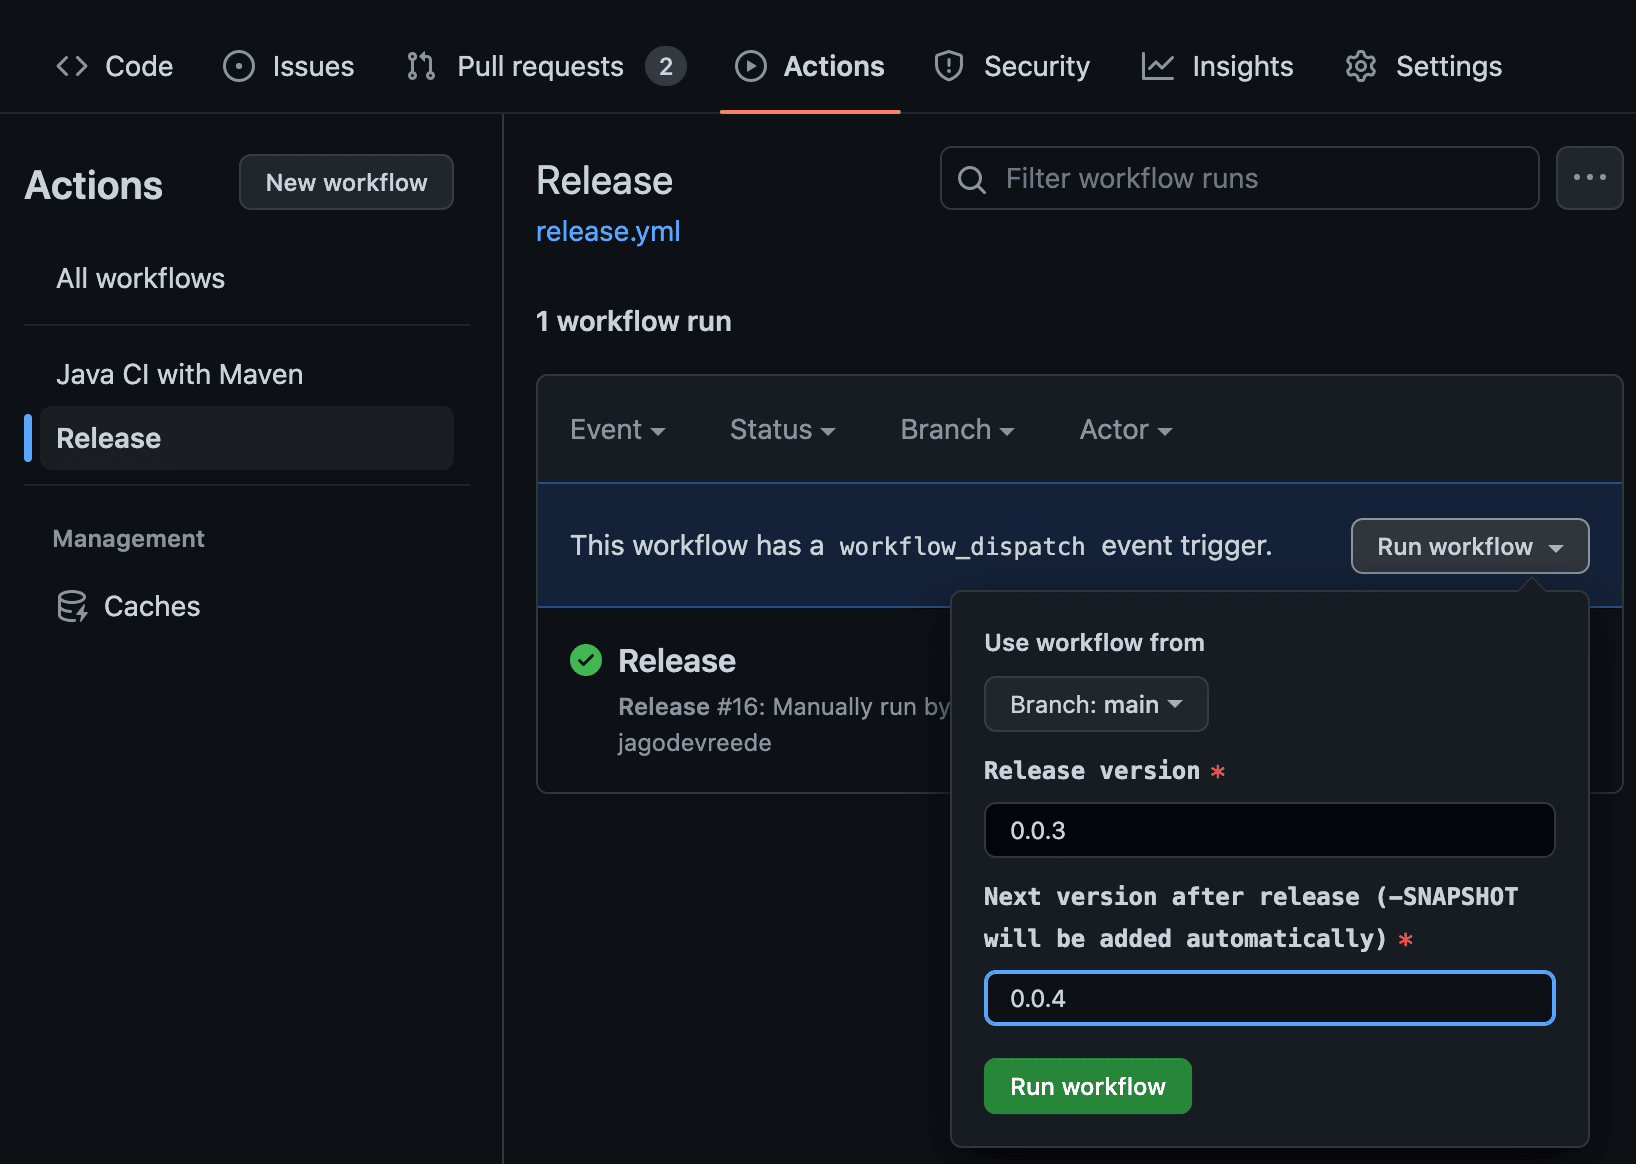
Task: Click the Release version input field
Action: (1268, 830)
